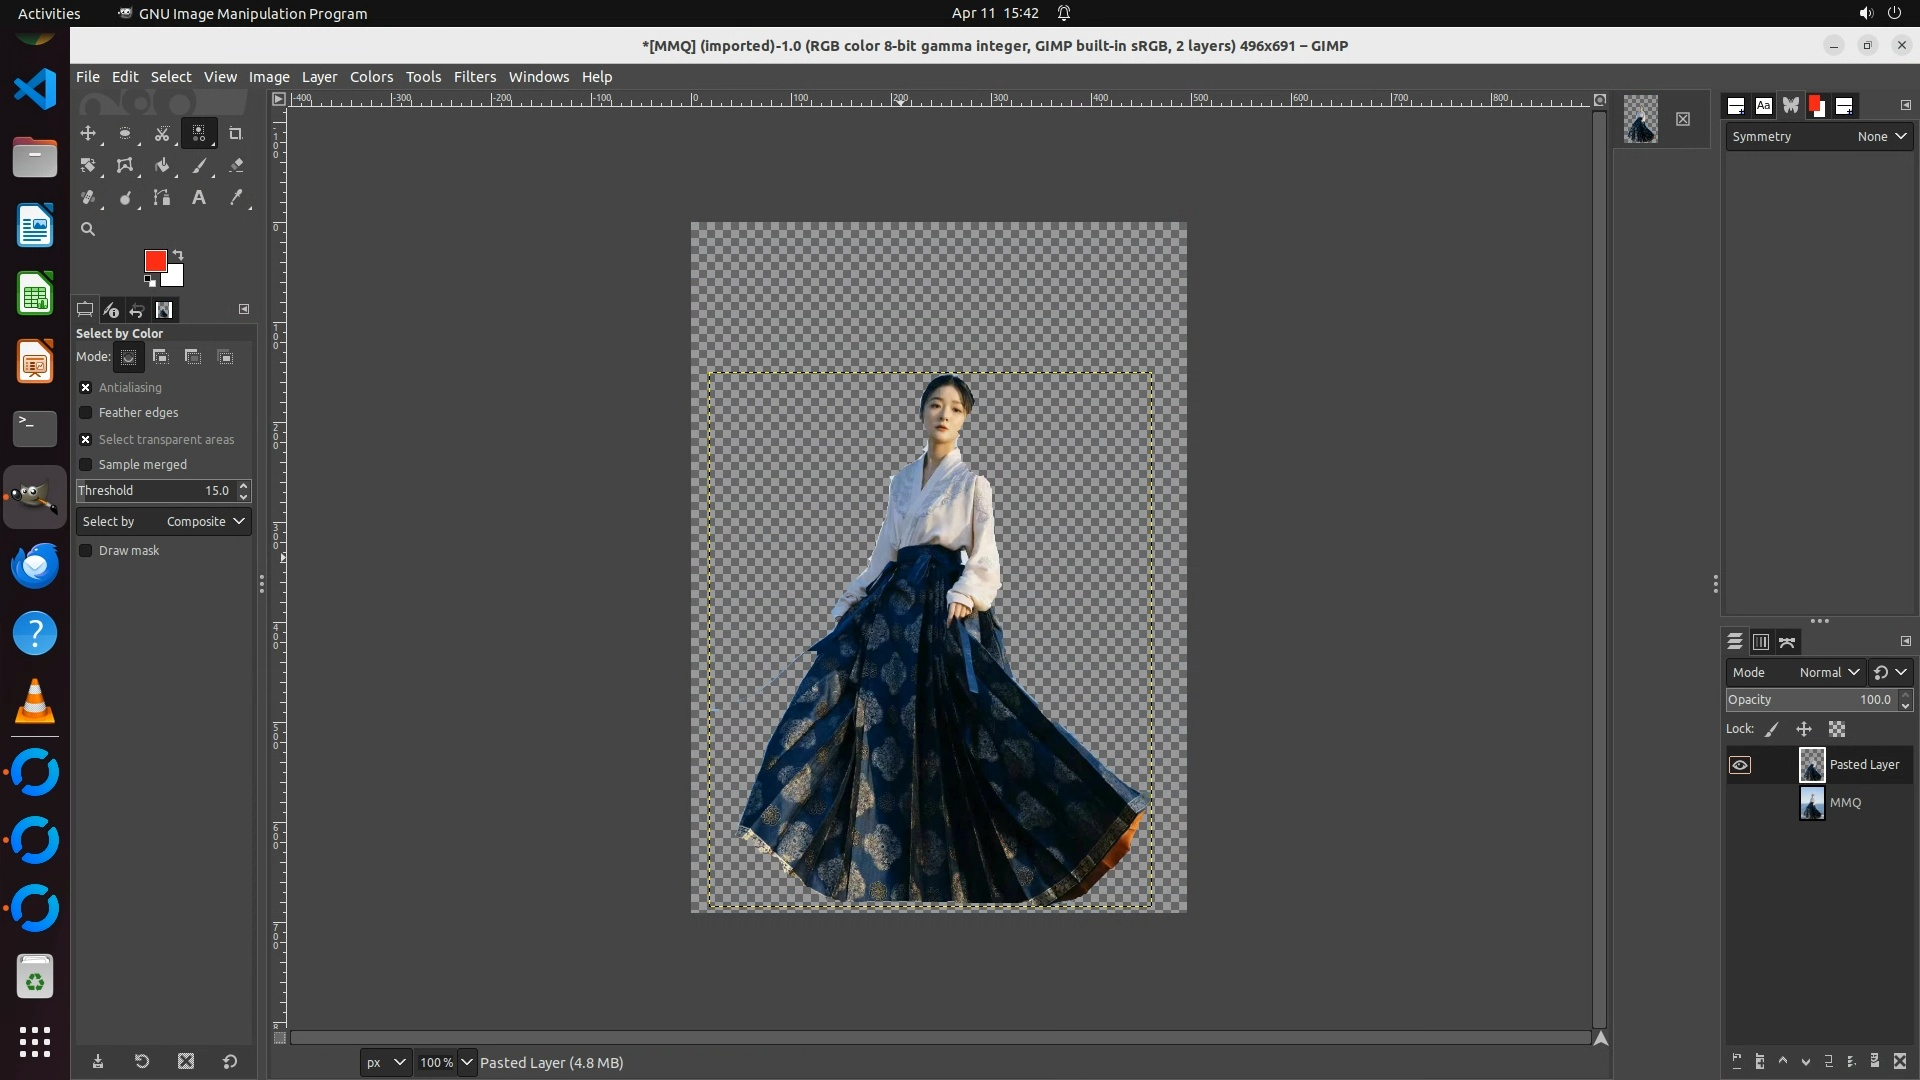Screen dimensions: 1920x1080
Task: Hide the Pasted Layer via eye icon
Action: click(1740, 765)
